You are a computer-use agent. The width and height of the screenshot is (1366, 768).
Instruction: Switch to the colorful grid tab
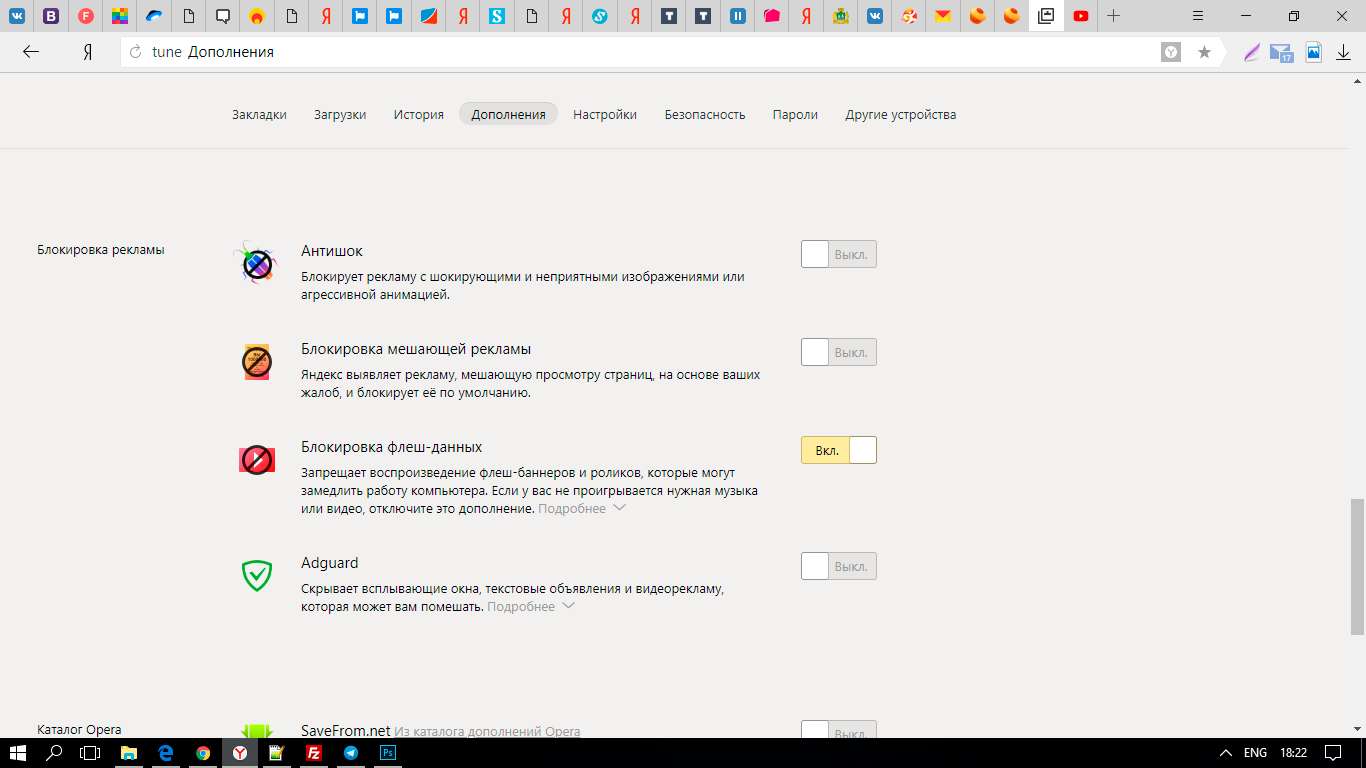coord(120,16)
